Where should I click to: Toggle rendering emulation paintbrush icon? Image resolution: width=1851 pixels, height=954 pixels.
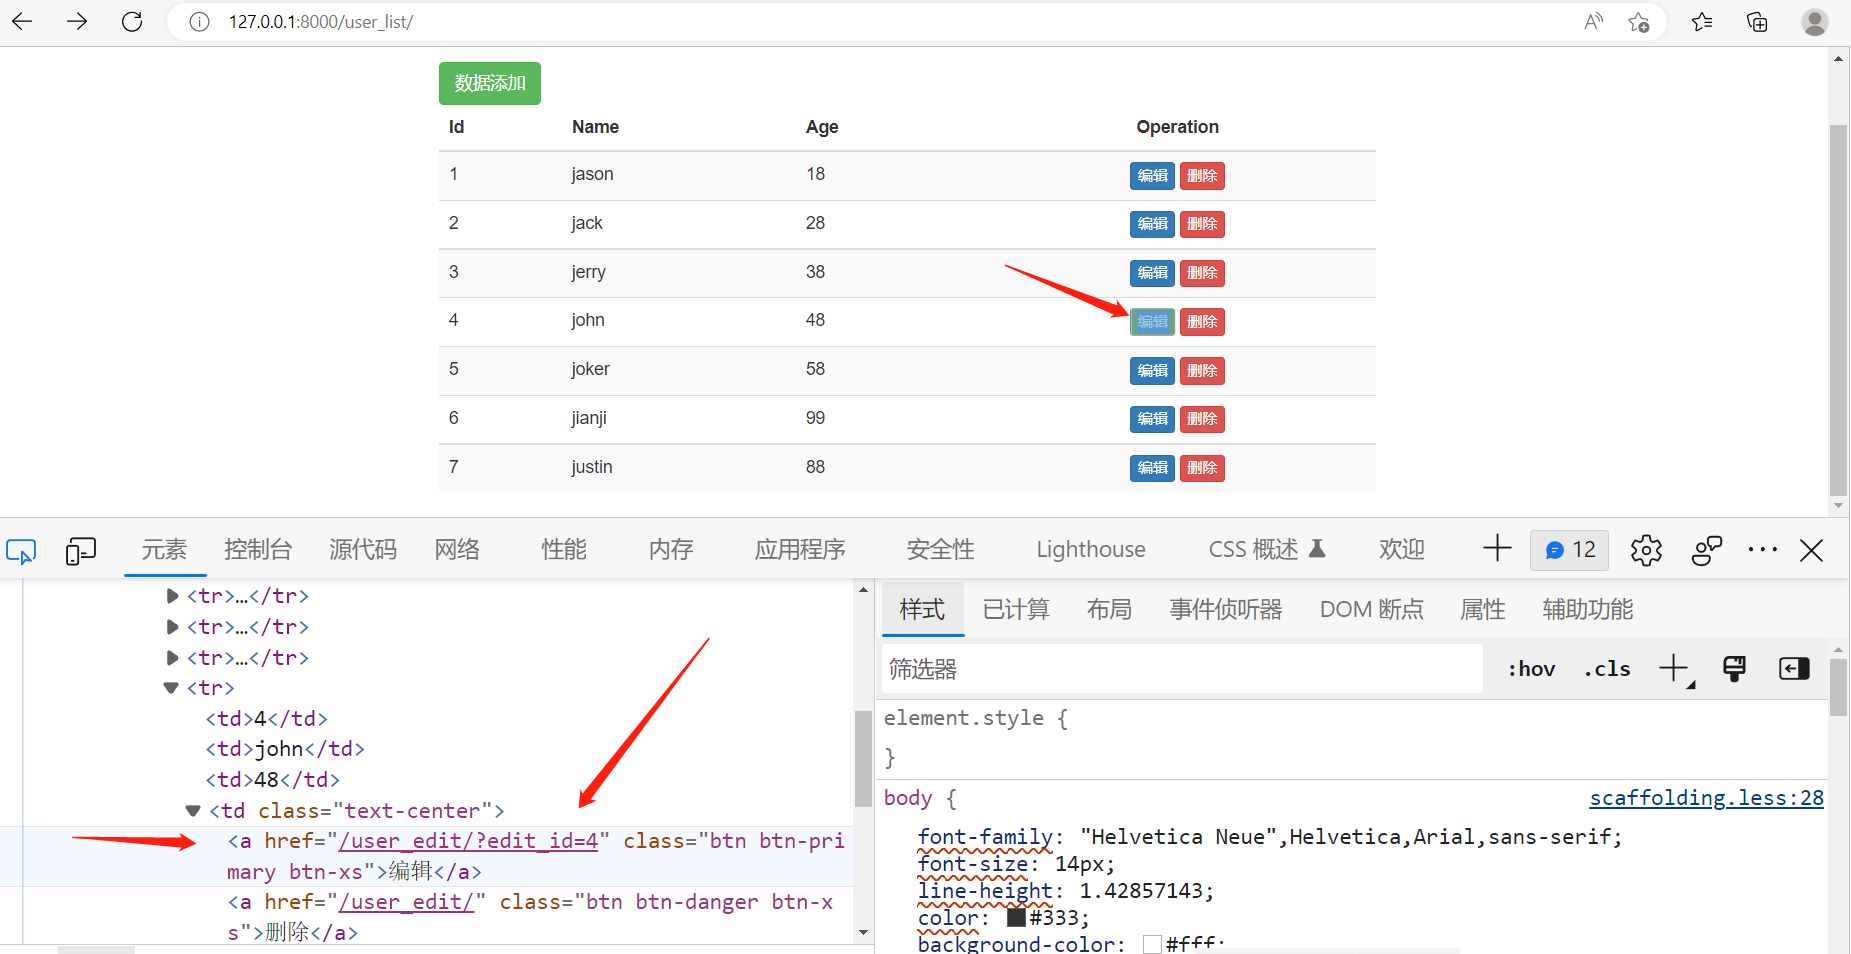(x=1735, y=669)
